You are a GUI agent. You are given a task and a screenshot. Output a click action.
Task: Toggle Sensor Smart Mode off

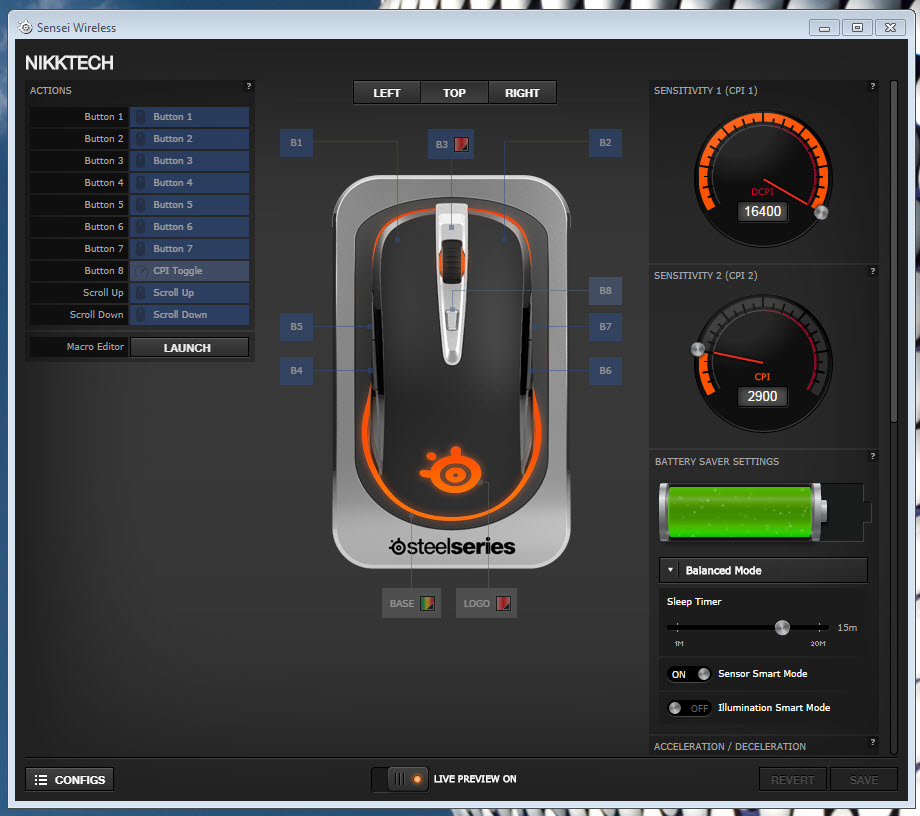[x=689, y=674]
